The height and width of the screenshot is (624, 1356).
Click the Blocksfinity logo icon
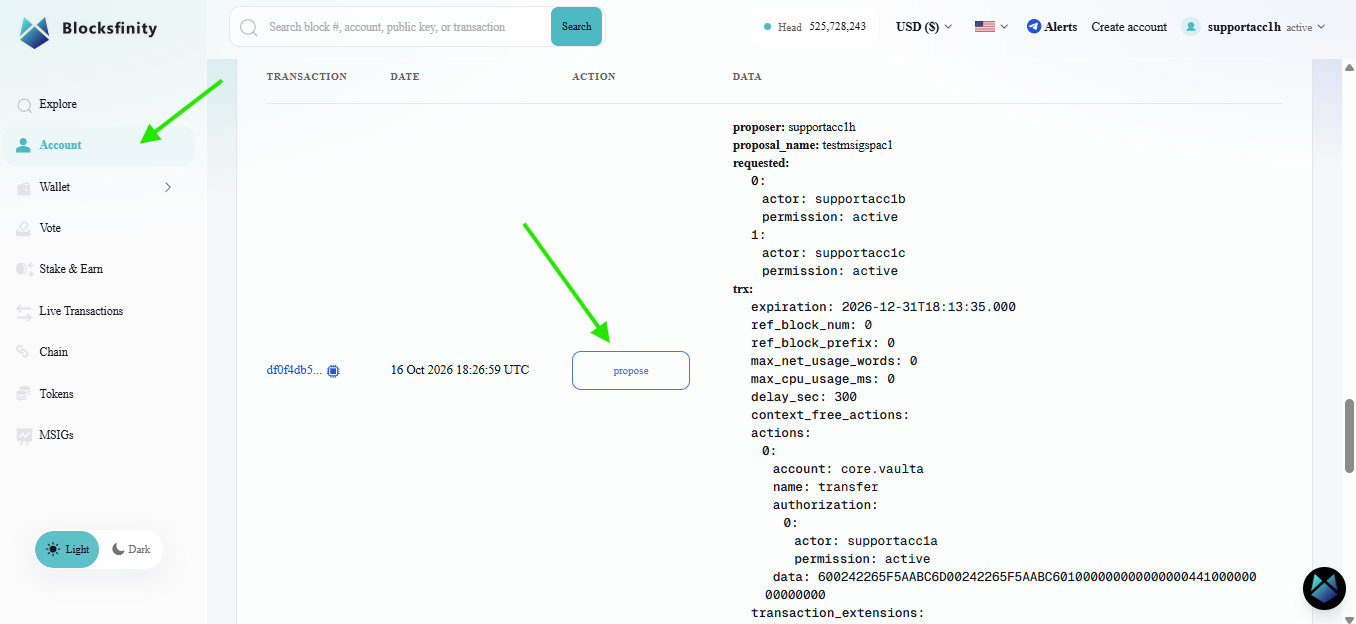(x=35, y=33)
